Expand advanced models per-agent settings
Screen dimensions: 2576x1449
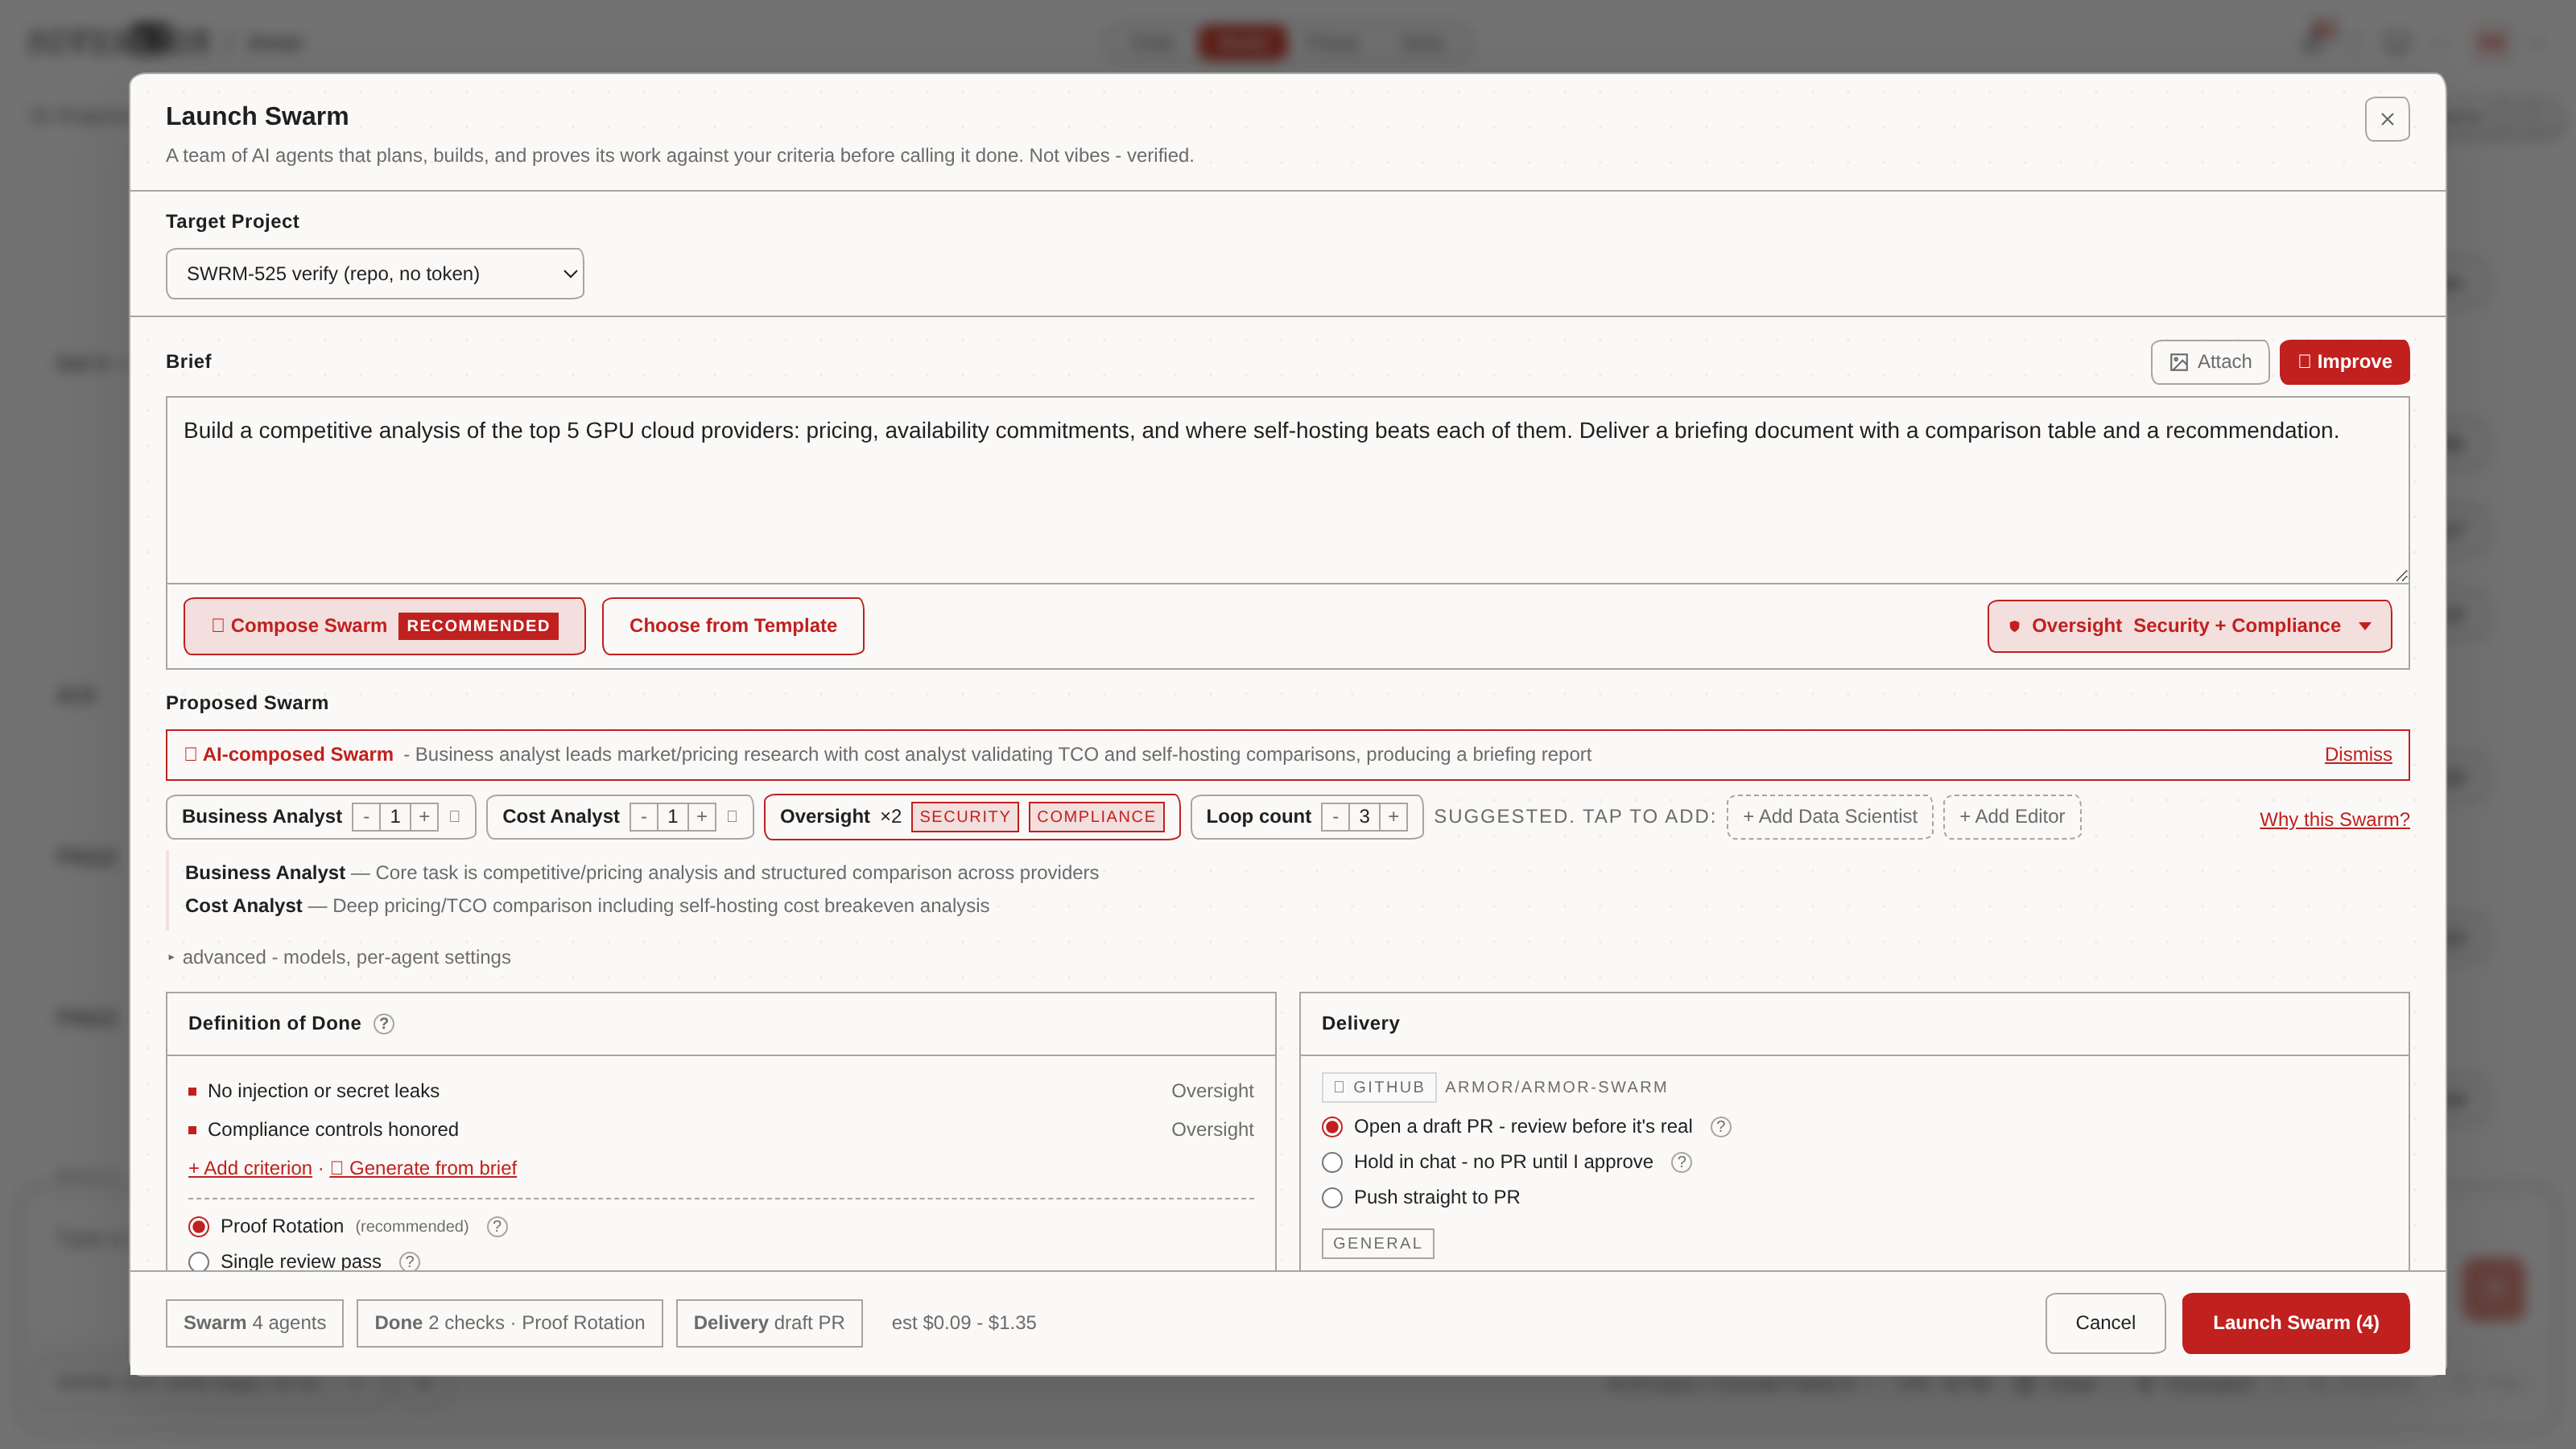(340, 957)
